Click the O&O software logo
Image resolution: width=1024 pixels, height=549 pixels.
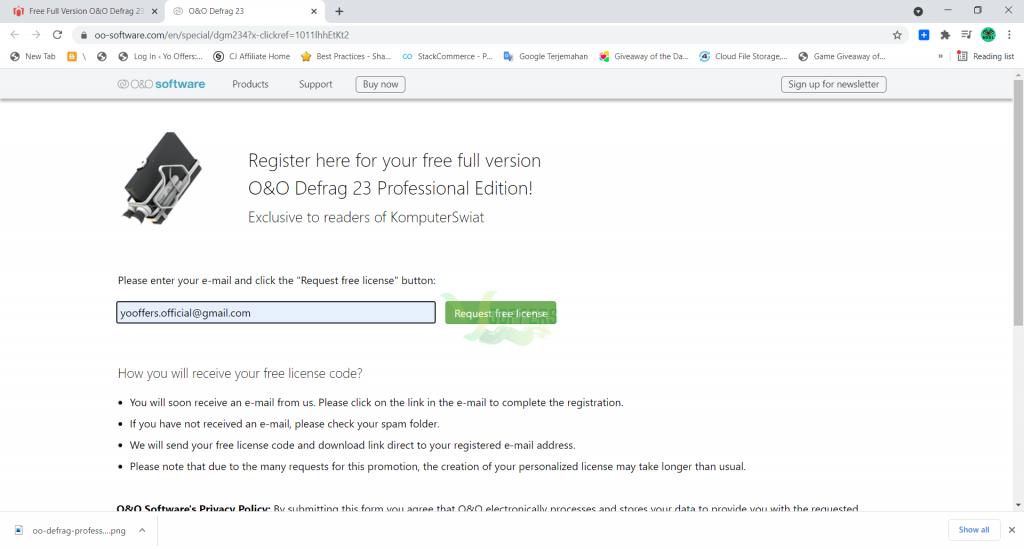click(161, 84)
